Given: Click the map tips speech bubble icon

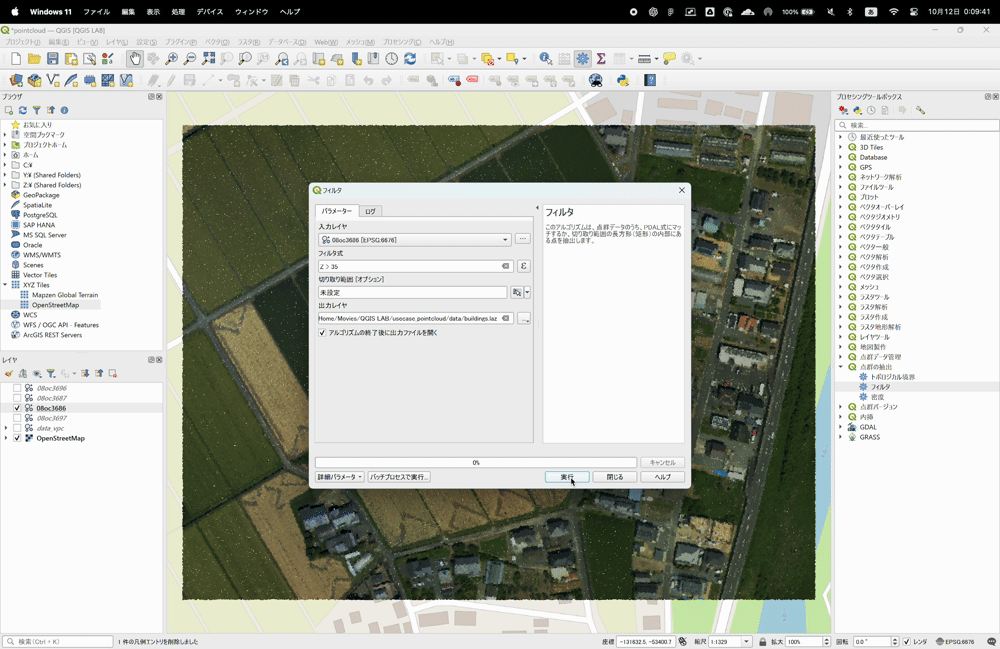Looking at the screenshot, I should (x=670, y=59).
